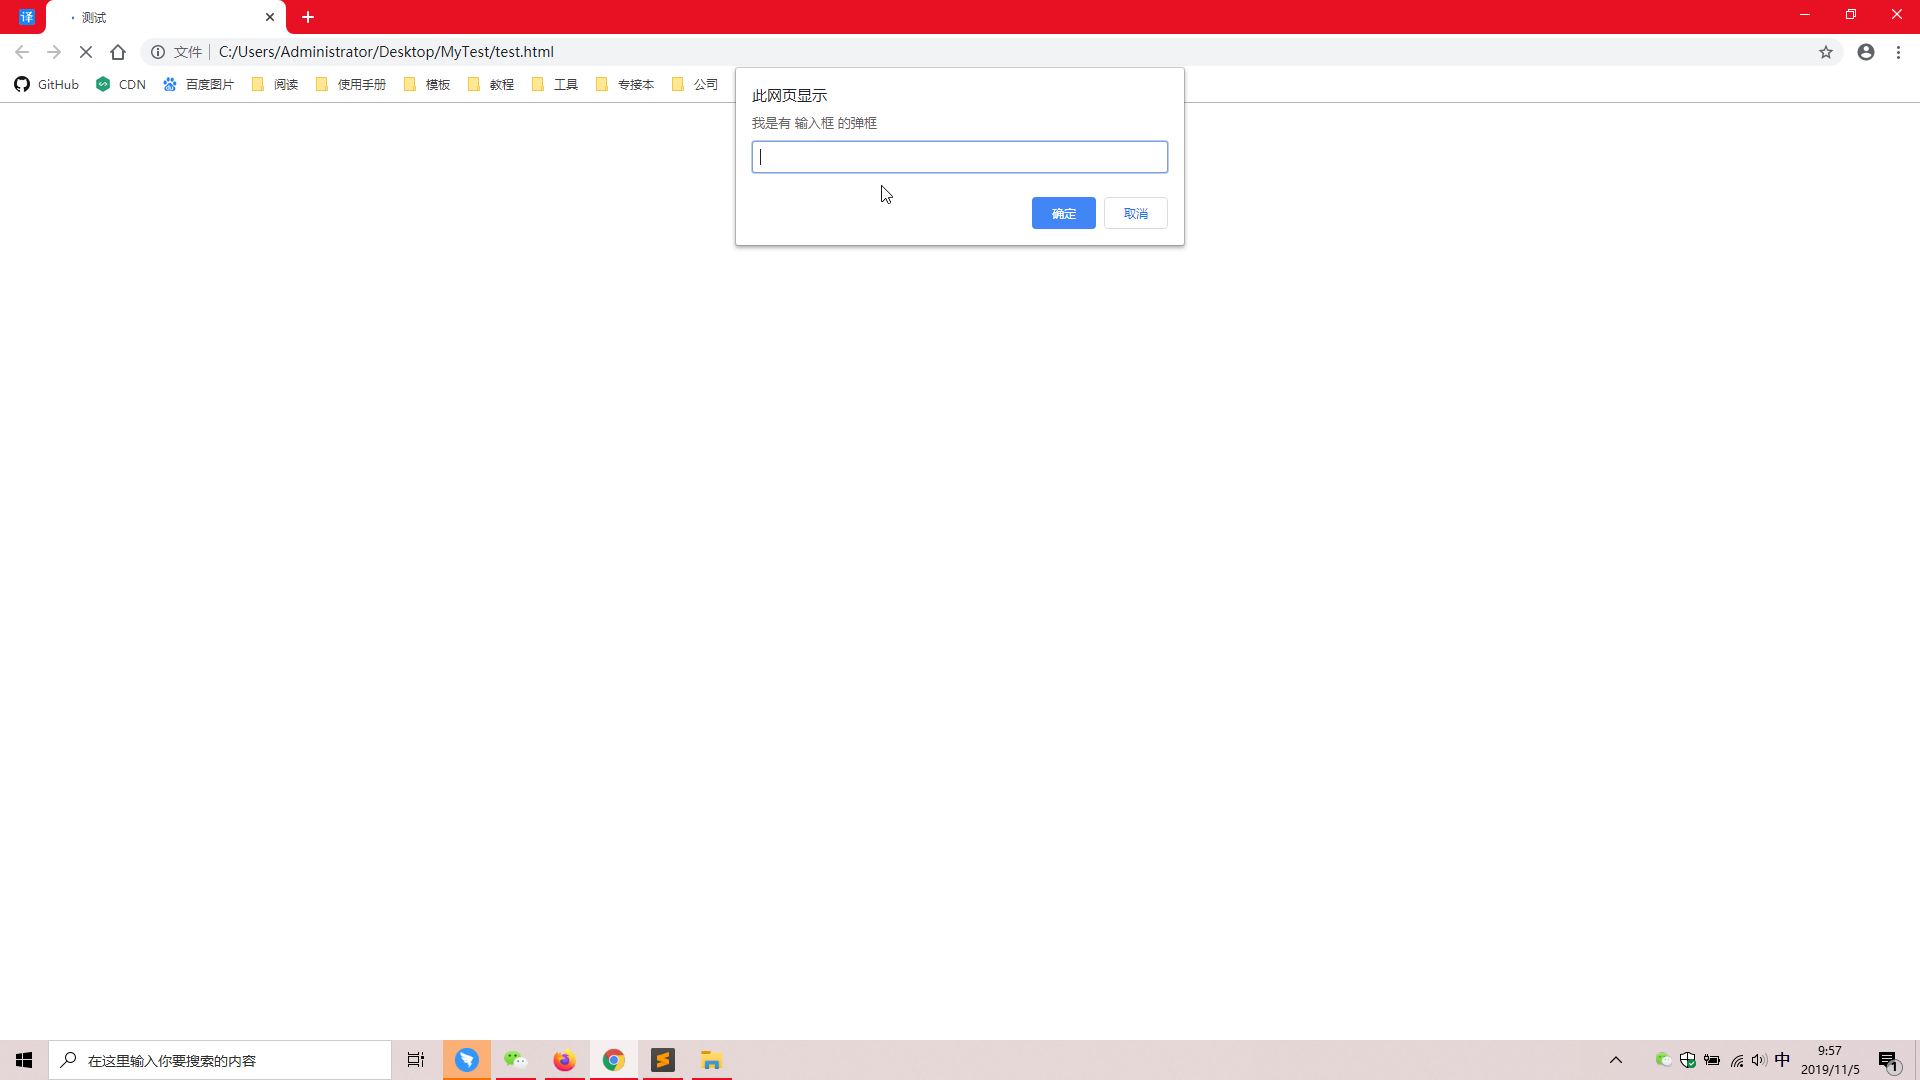Viewport: 1920px width, 1080px height.
Task: Open network settings tray icon
Action: (1737, 1060)
